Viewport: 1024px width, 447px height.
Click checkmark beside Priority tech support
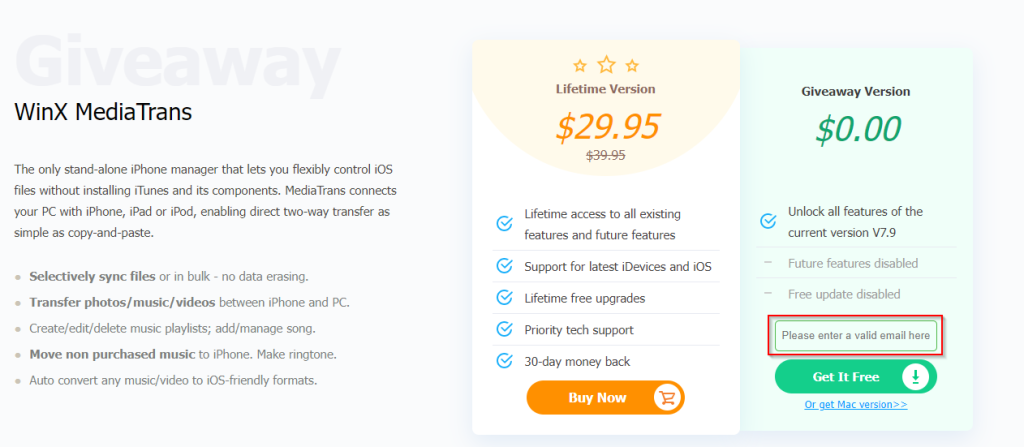click(504, 329)
